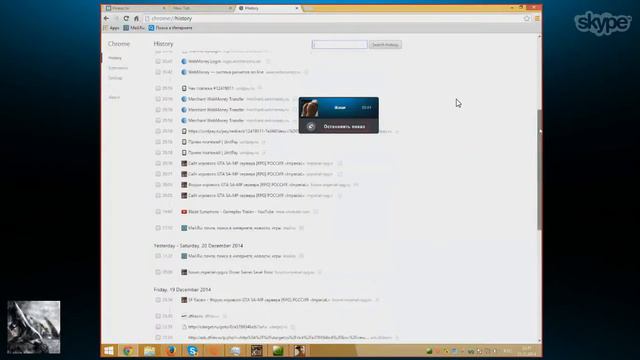Screen dimensions: 640x360
Task: Open the Поиск в Интернете bookmark
Action: [170, 28]
